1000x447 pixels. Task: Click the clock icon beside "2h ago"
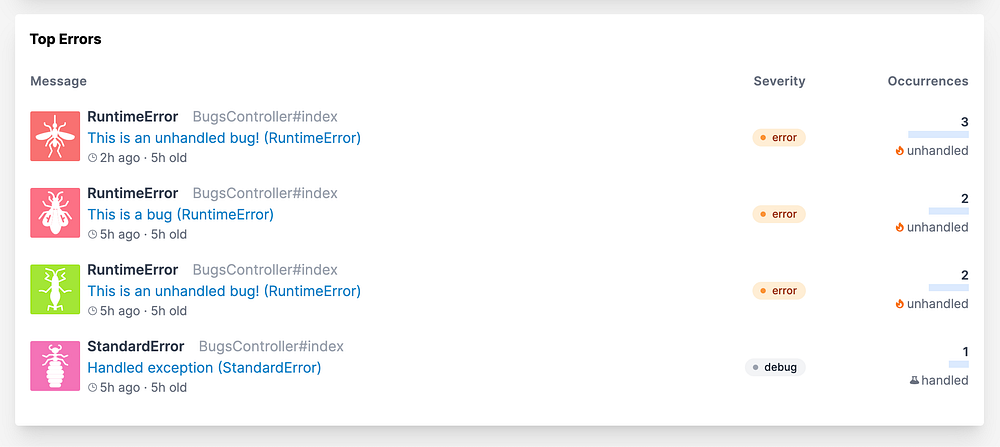[93, 158]
